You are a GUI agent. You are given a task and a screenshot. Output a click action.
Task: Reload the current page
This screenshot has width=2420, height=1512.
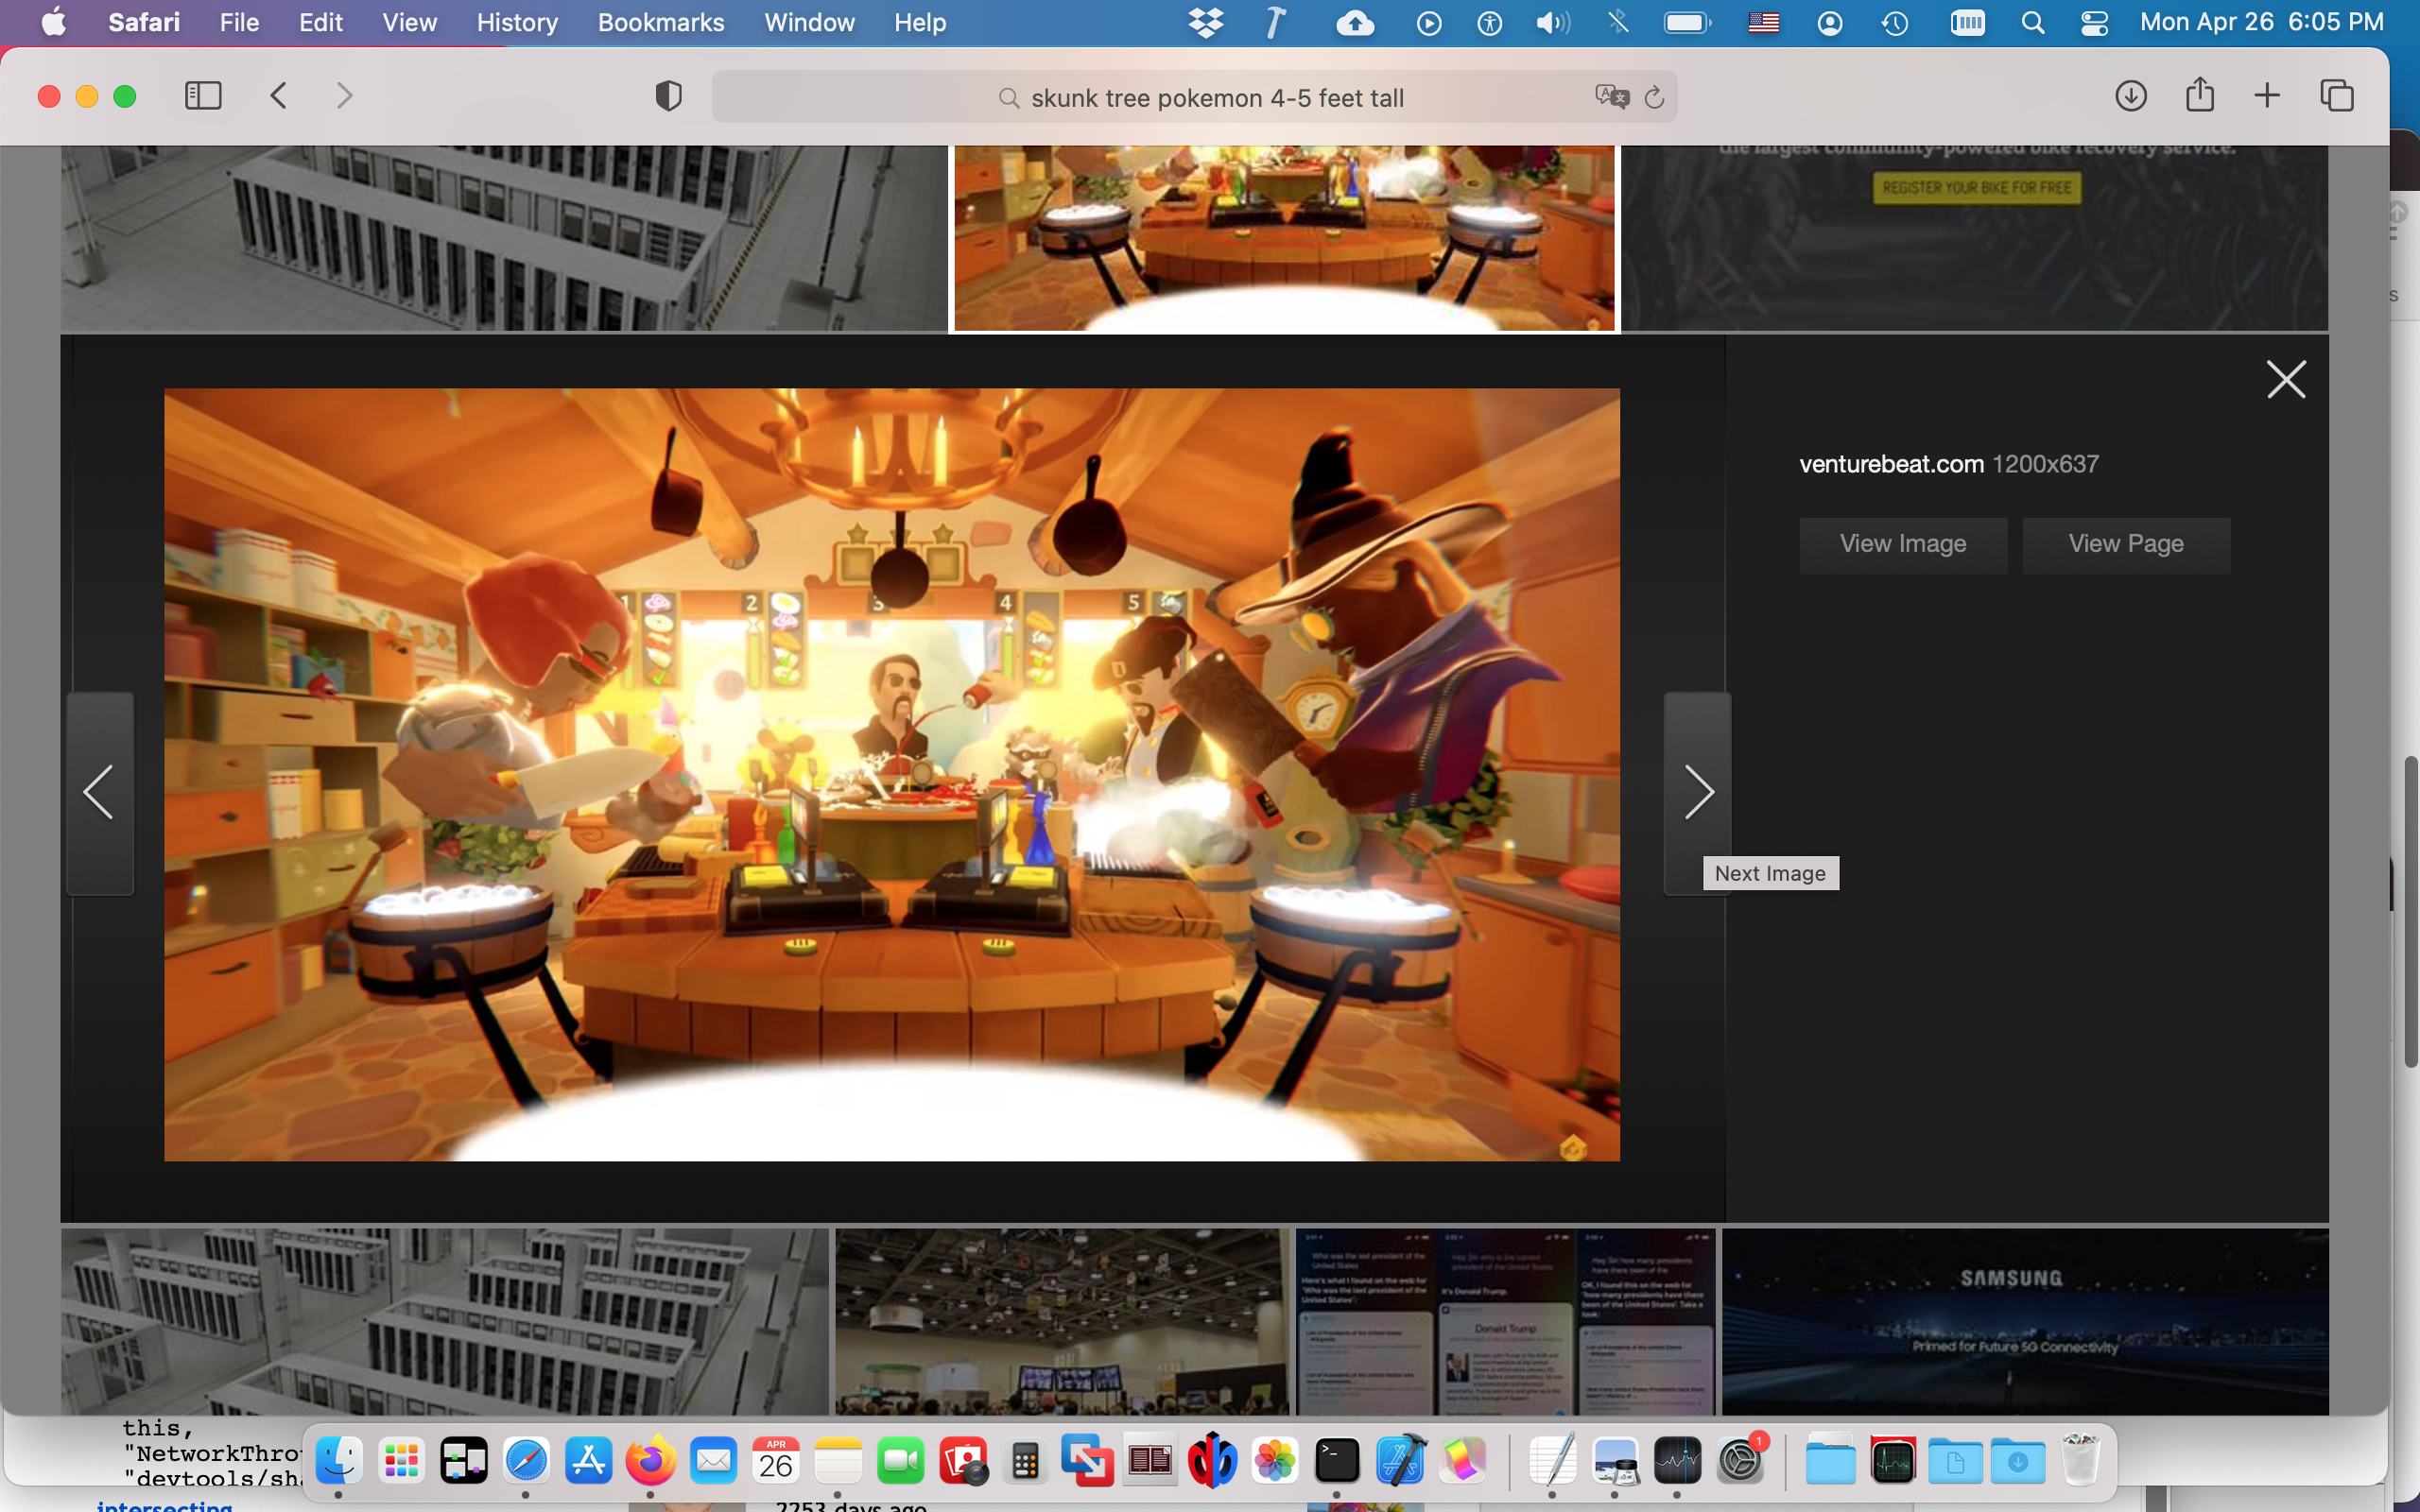coord(1655,97)
